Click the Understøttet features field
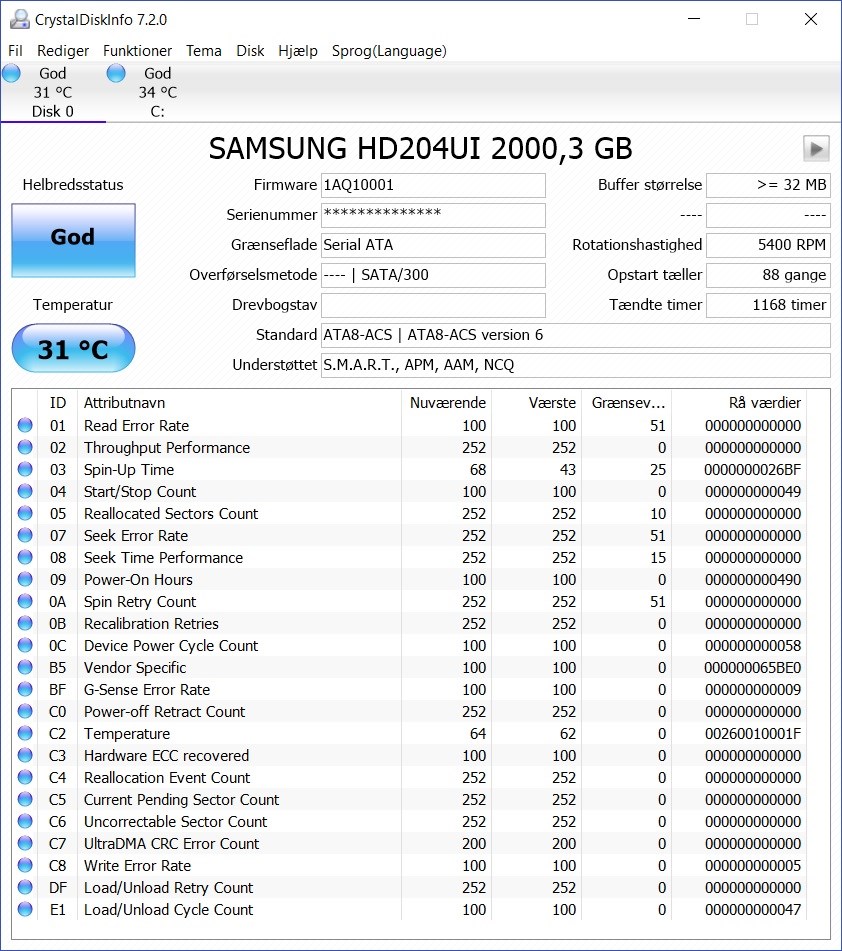Viewport: 842px width, 951px height. click(x=575, y=365)
